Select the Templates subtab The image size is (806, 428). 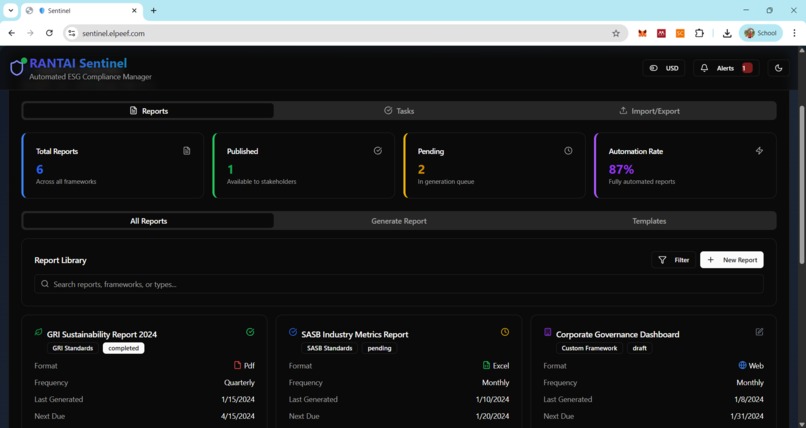[649, 221]
